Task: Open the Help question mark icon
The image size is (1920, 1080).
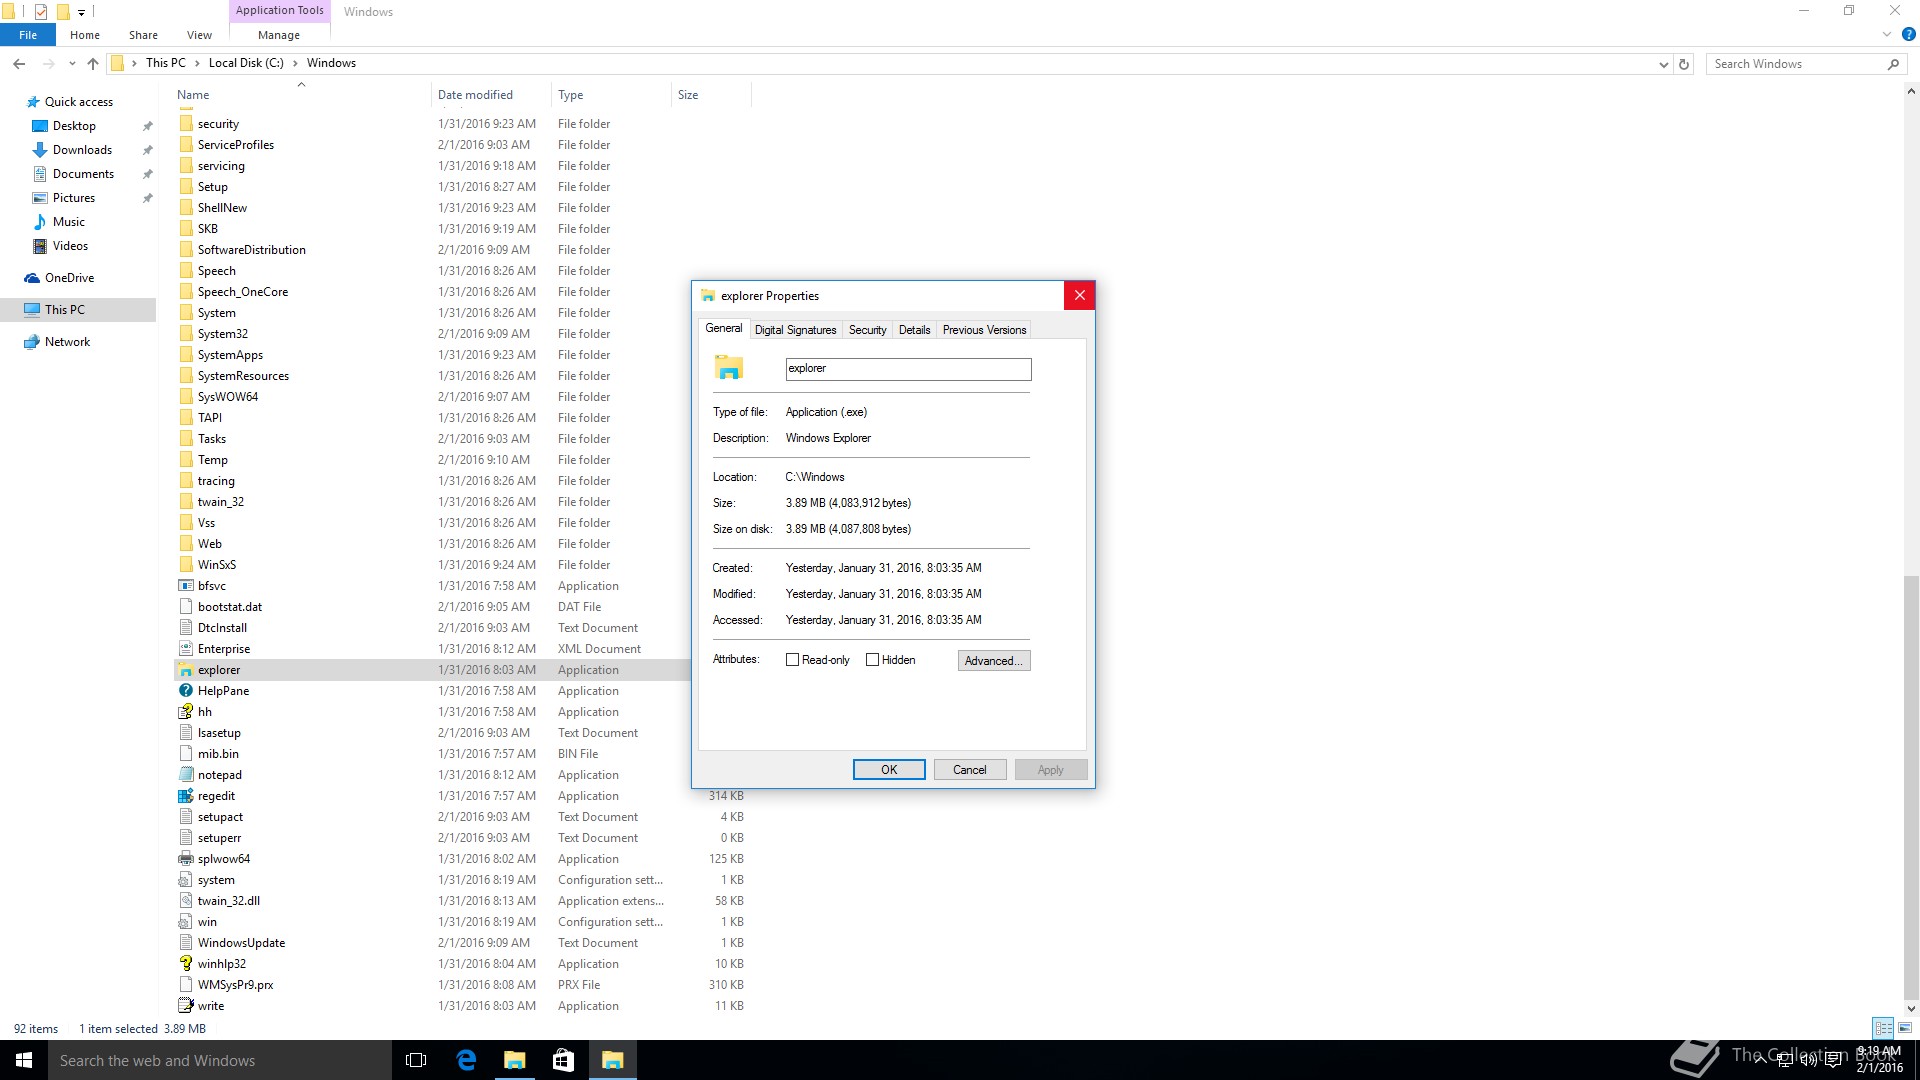Action: click(x=1908, y=34)
